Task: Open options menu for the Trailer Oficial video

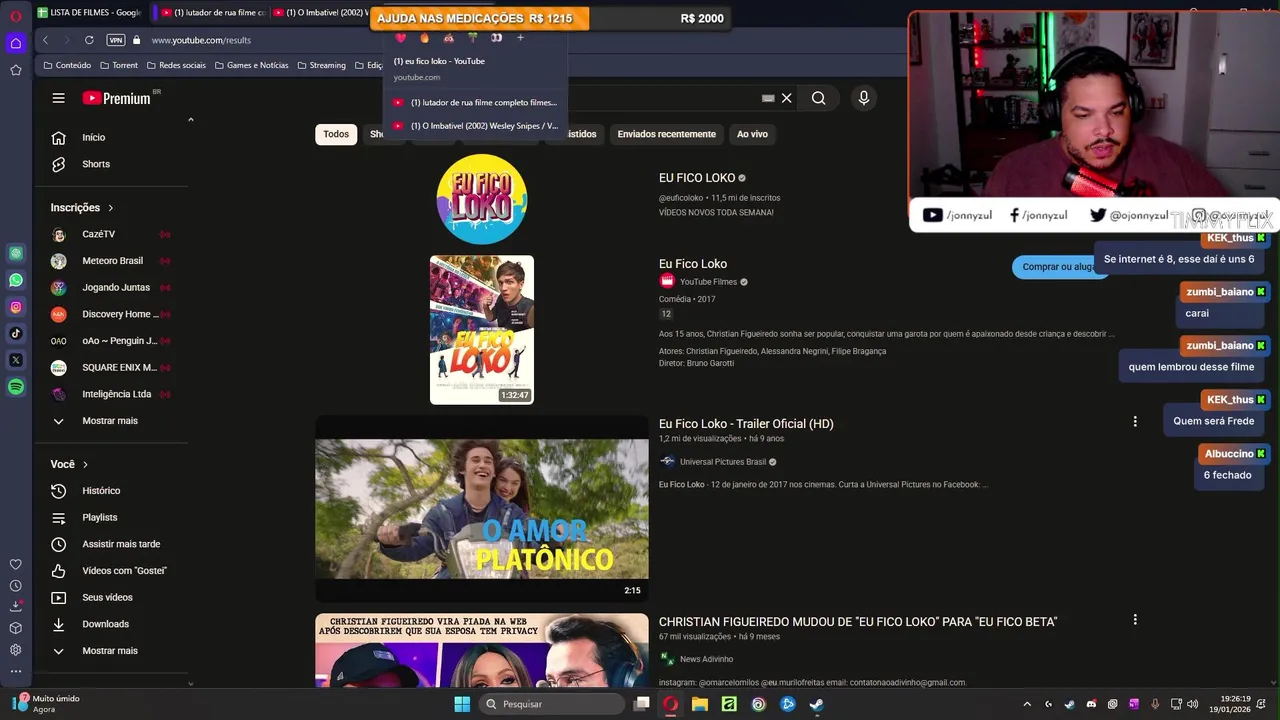Action: (x=1135, y=422)
